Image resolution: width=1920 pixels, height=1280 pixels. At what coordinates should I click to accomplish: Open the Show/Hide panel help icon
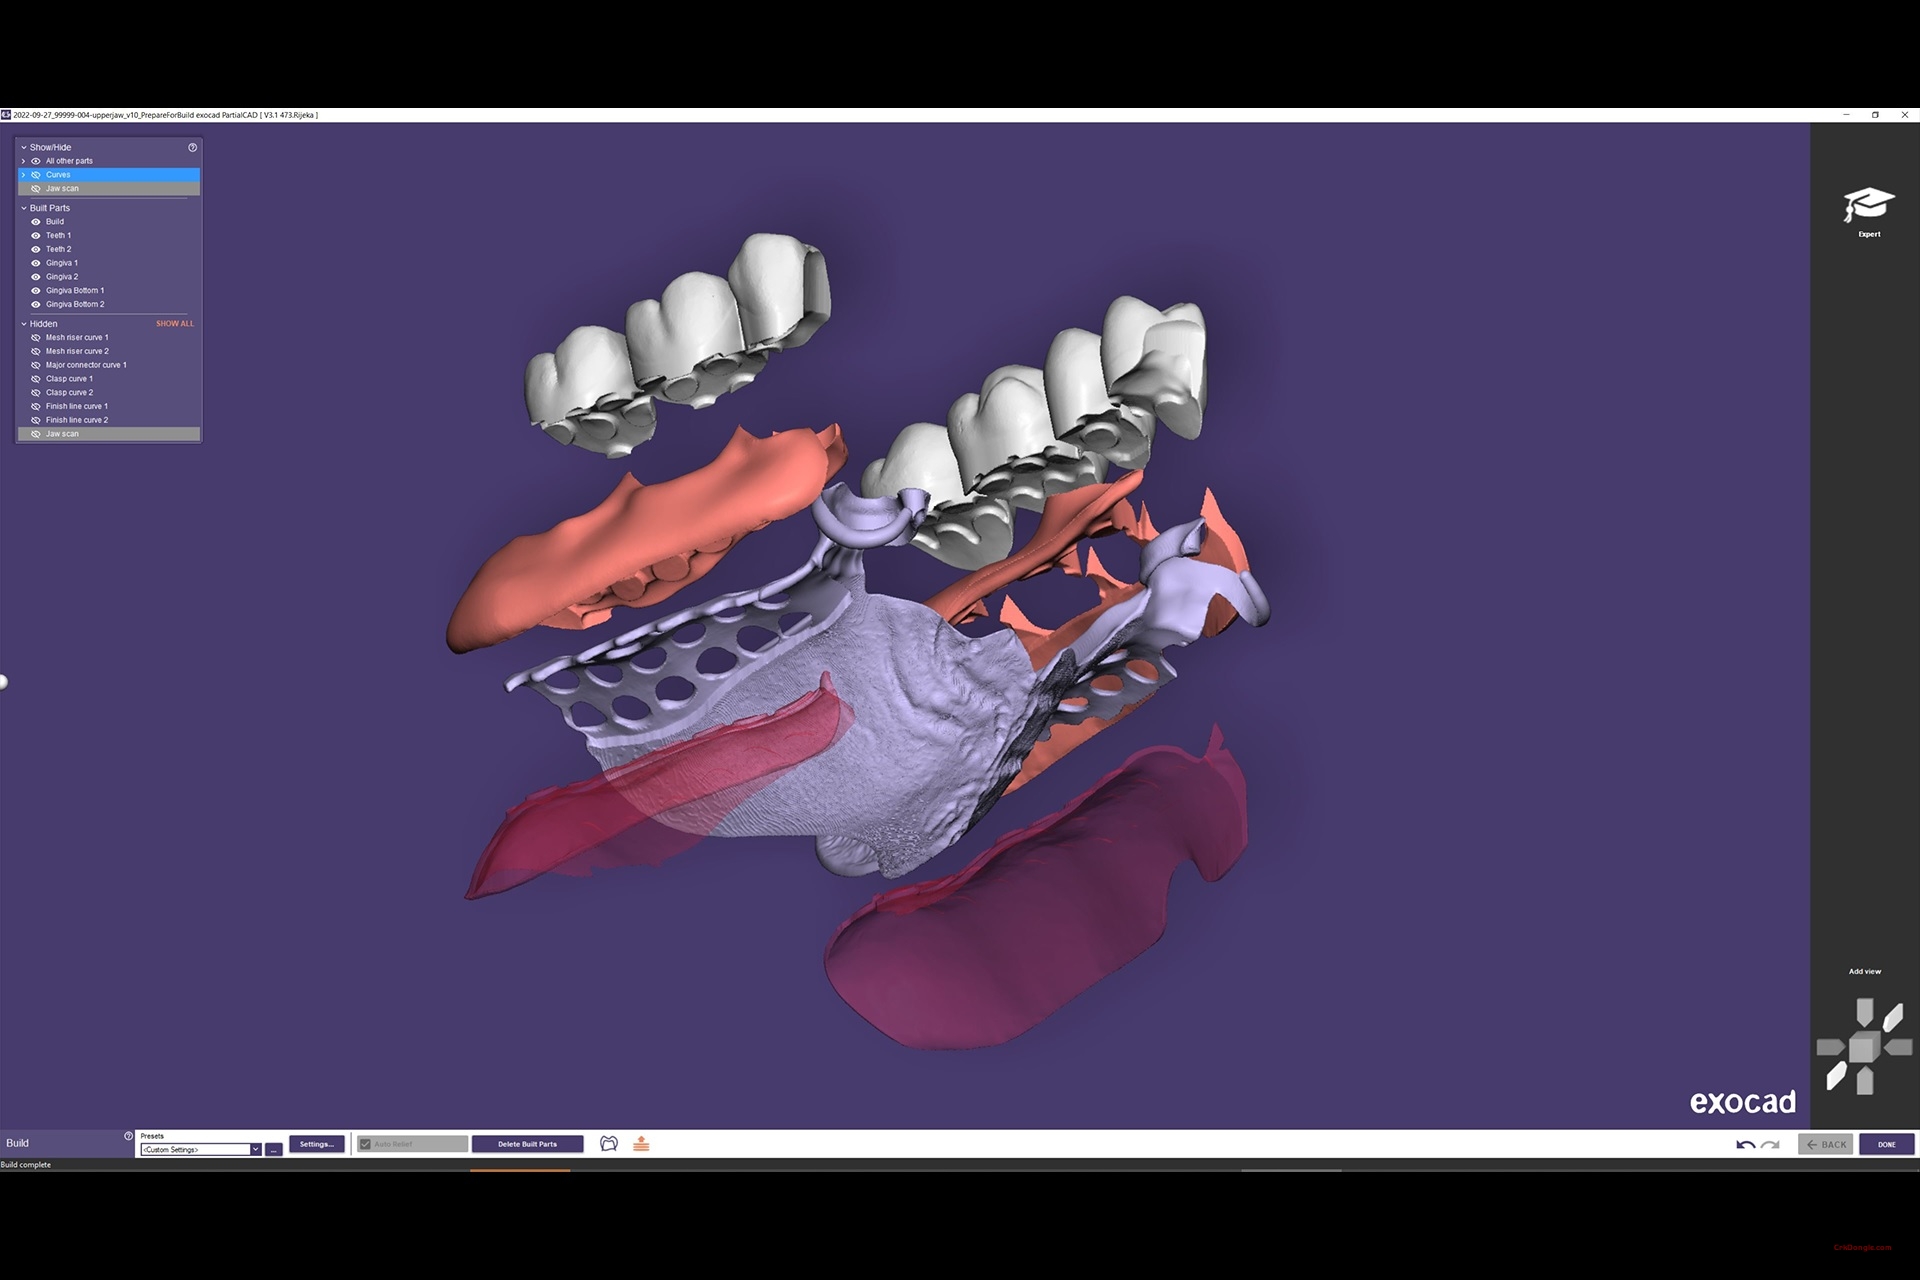pyautogui.click(x=192, y=147)
